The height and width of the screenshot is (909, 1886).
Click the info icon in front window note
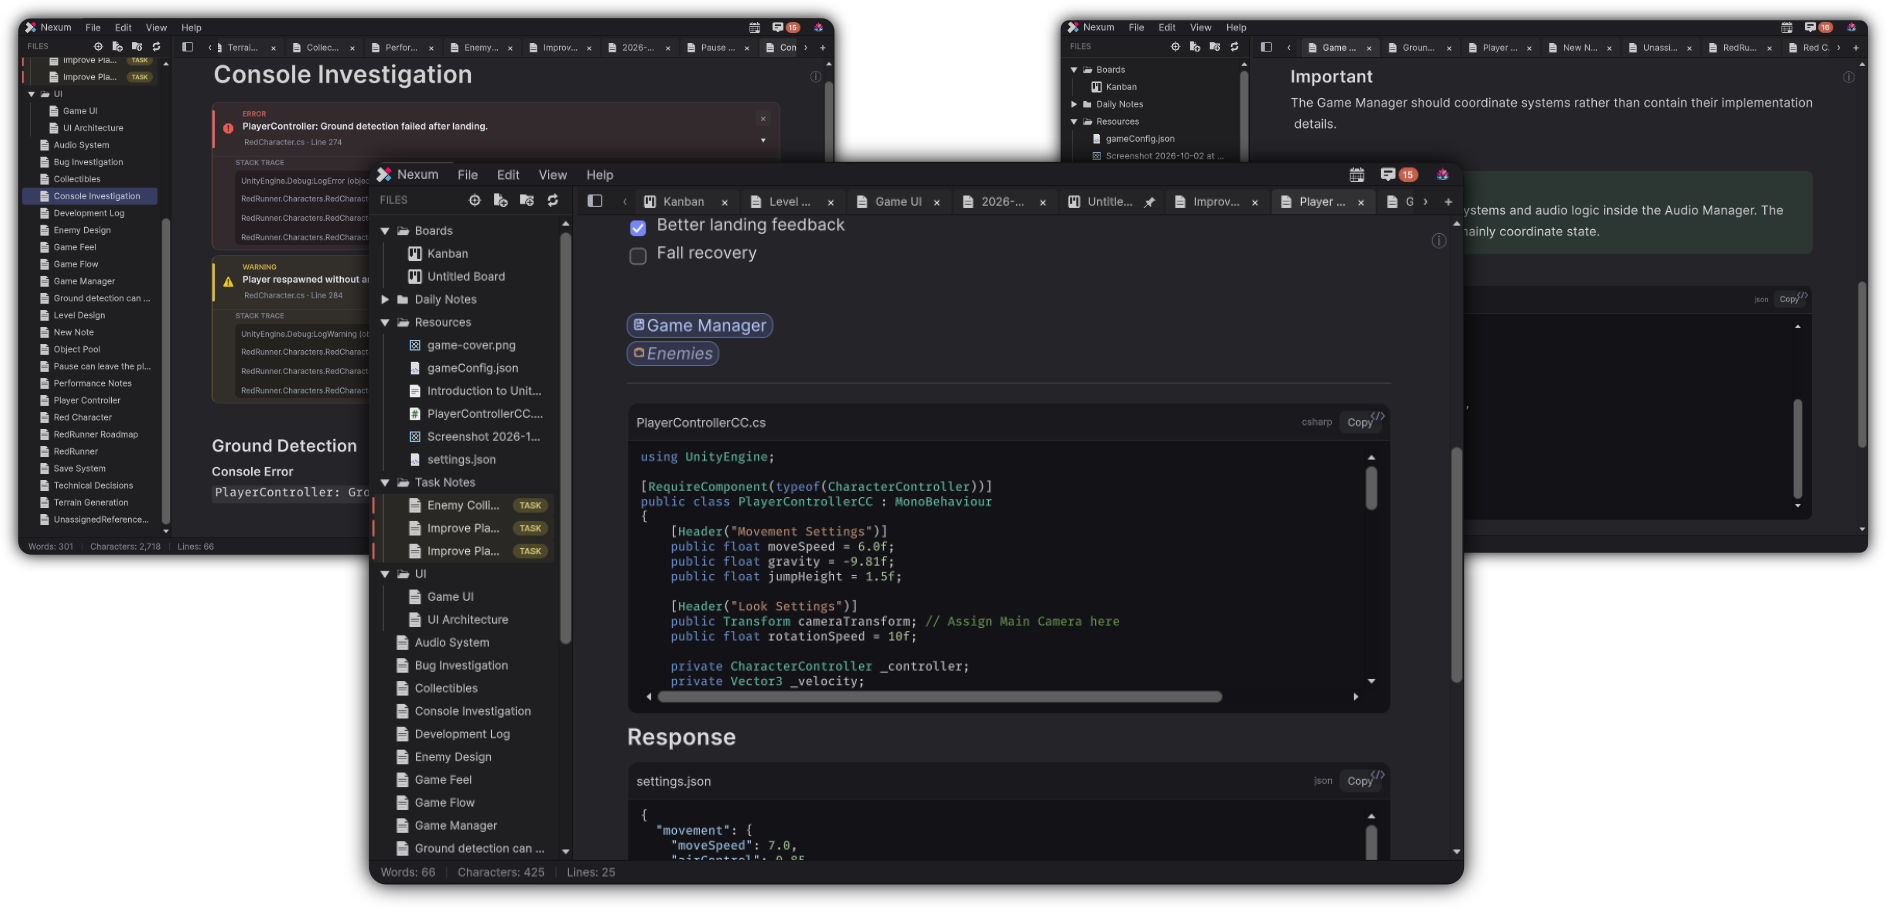coord(1439,241)
